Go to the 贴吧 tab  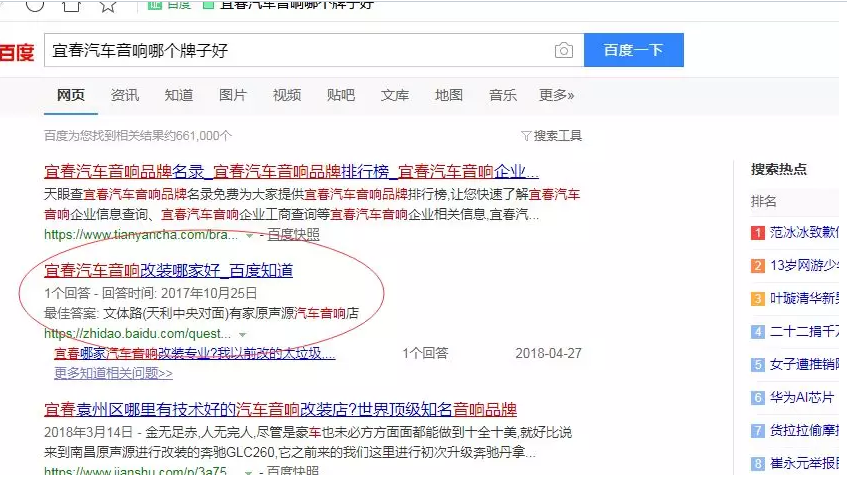341,95
